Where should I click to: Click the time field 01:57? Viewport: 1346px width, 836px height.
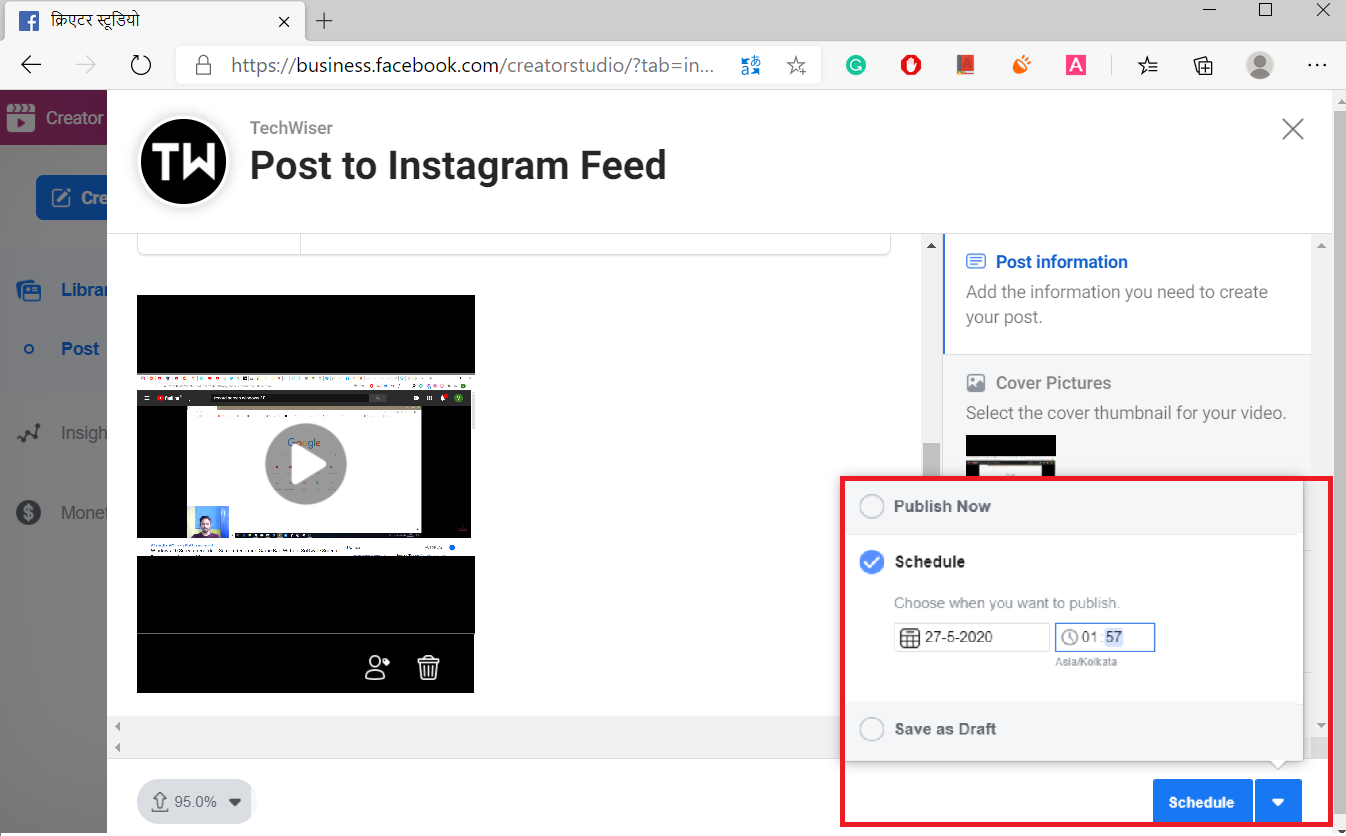(1105, 637)
